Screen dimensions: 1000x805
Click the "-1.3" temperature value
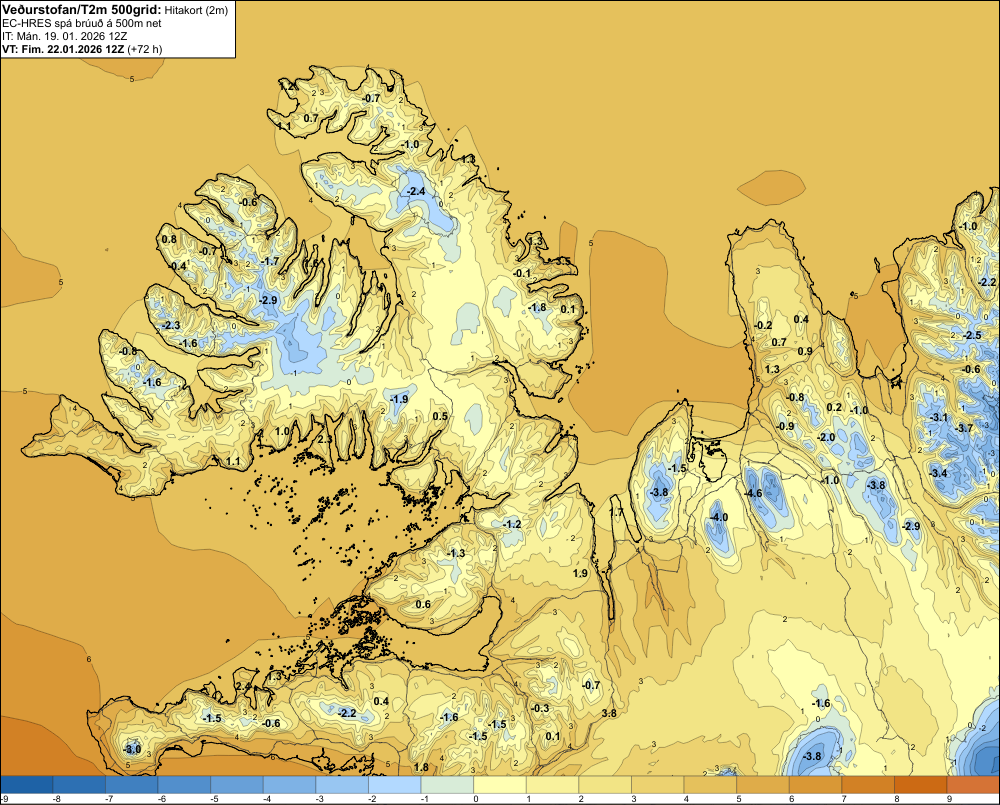[455, 553]
